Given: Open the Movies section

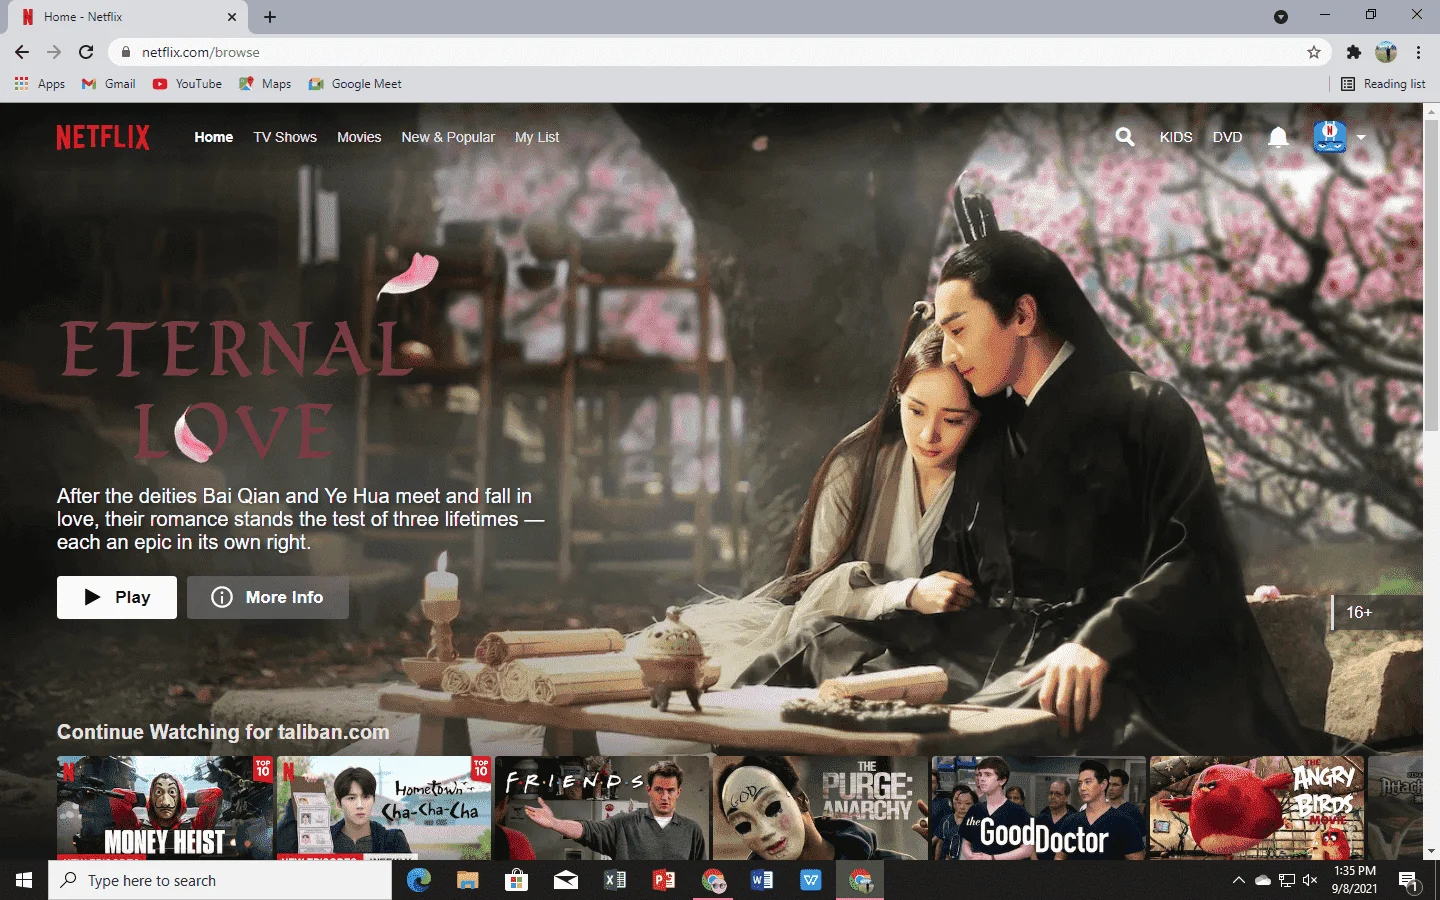Looking at the screenshot, I should pyautogui.click(x=359, y=137).
